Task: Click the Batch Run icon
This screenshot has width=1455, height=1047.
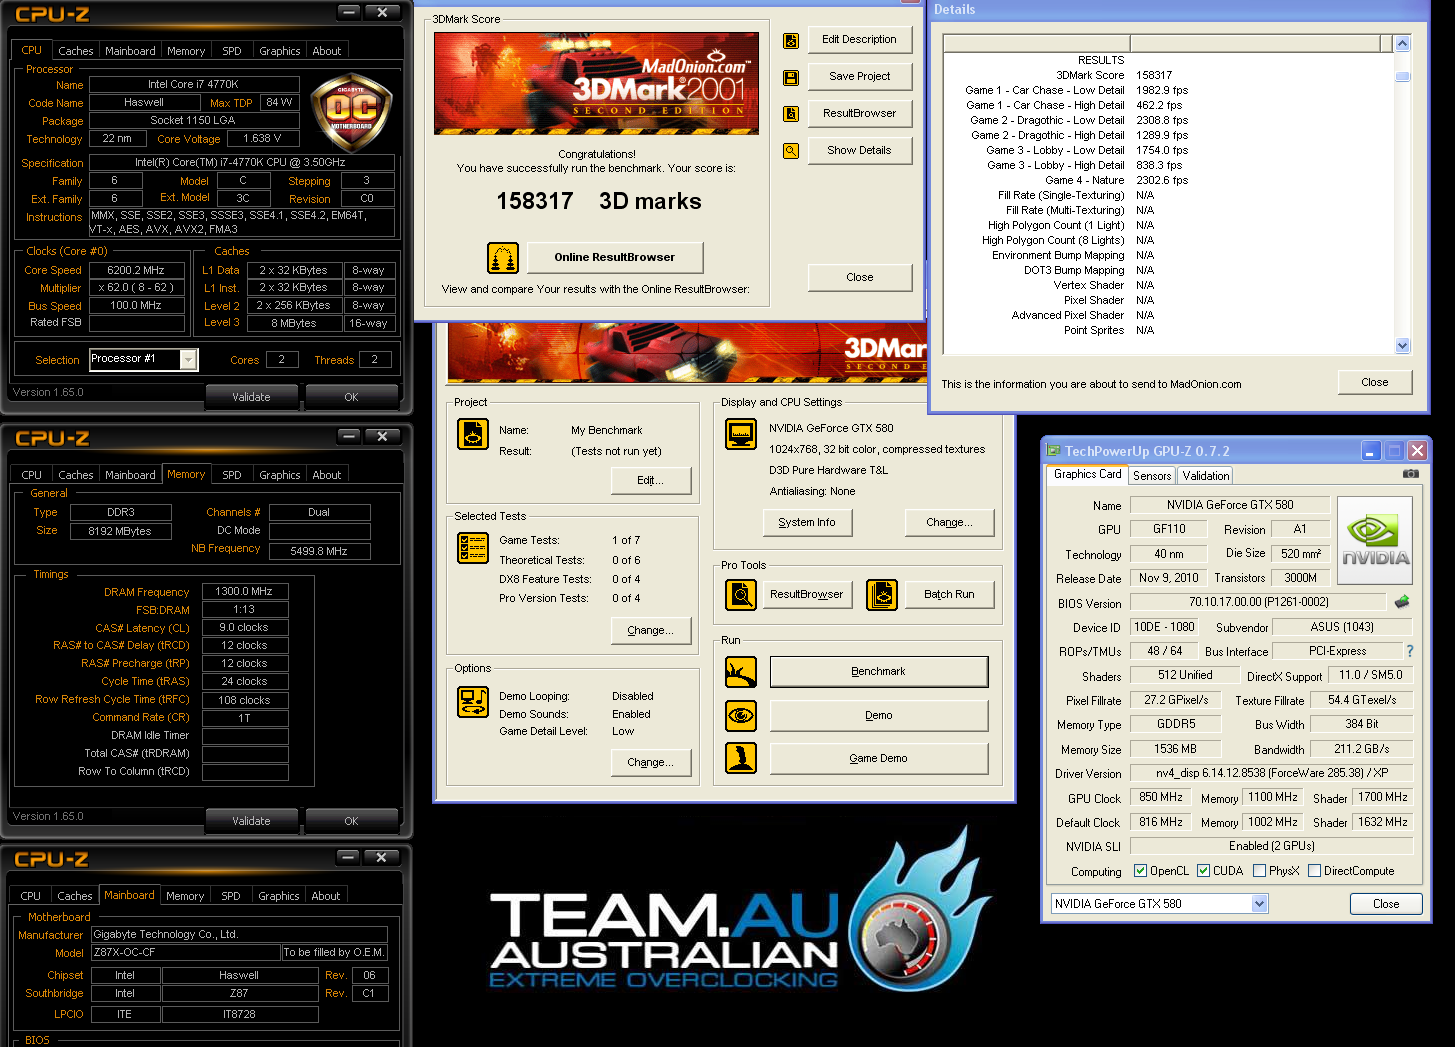Action: point(881,595)
